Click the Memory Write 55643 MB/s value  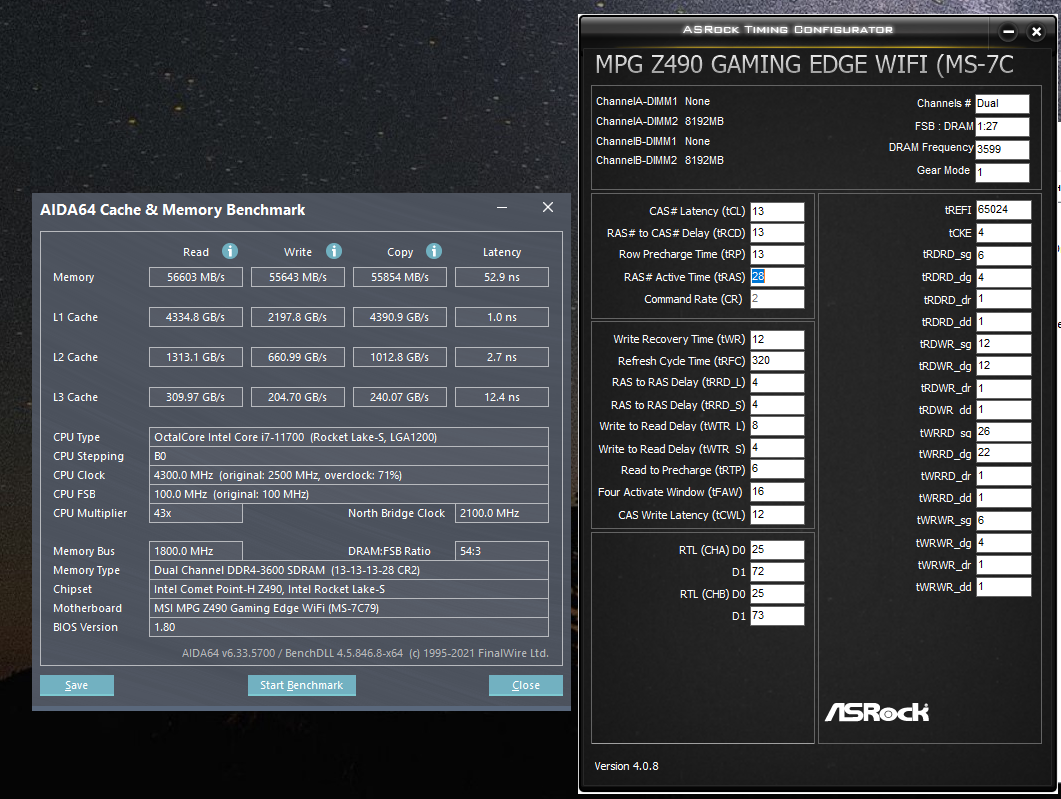[298, 277]
